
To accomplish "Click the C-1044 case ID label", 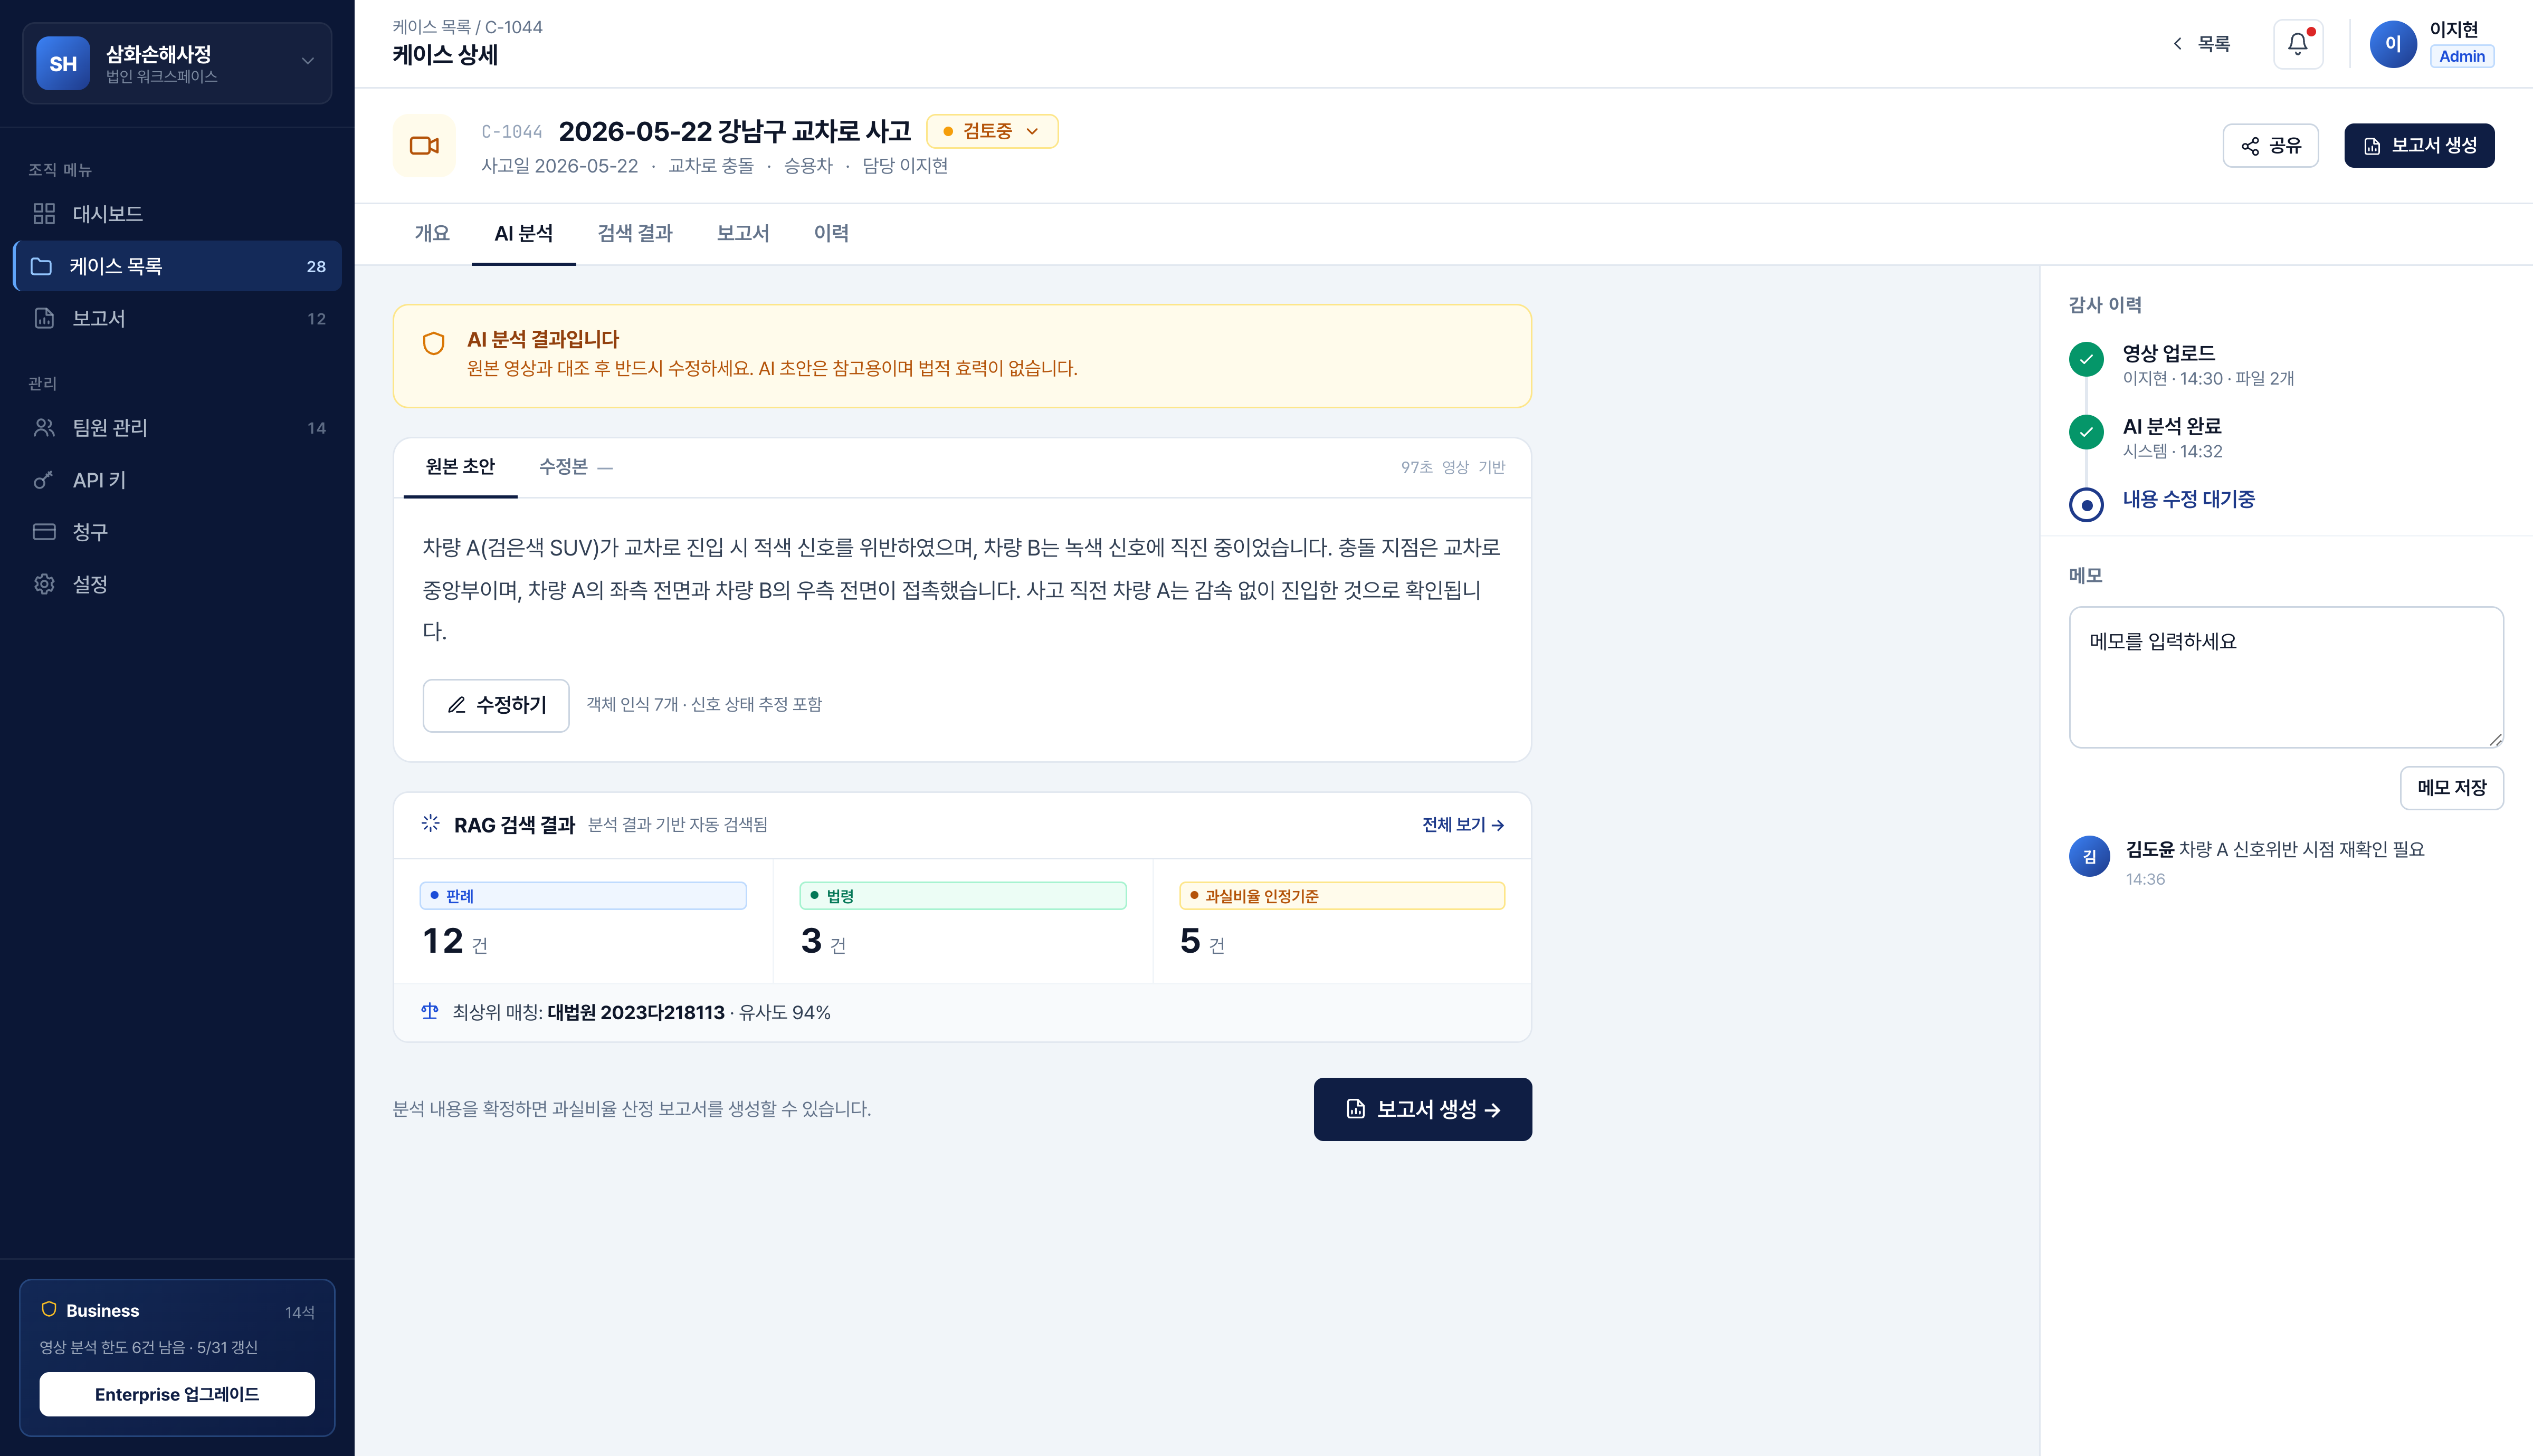I will pyautogui.click(x=512, y=132).
